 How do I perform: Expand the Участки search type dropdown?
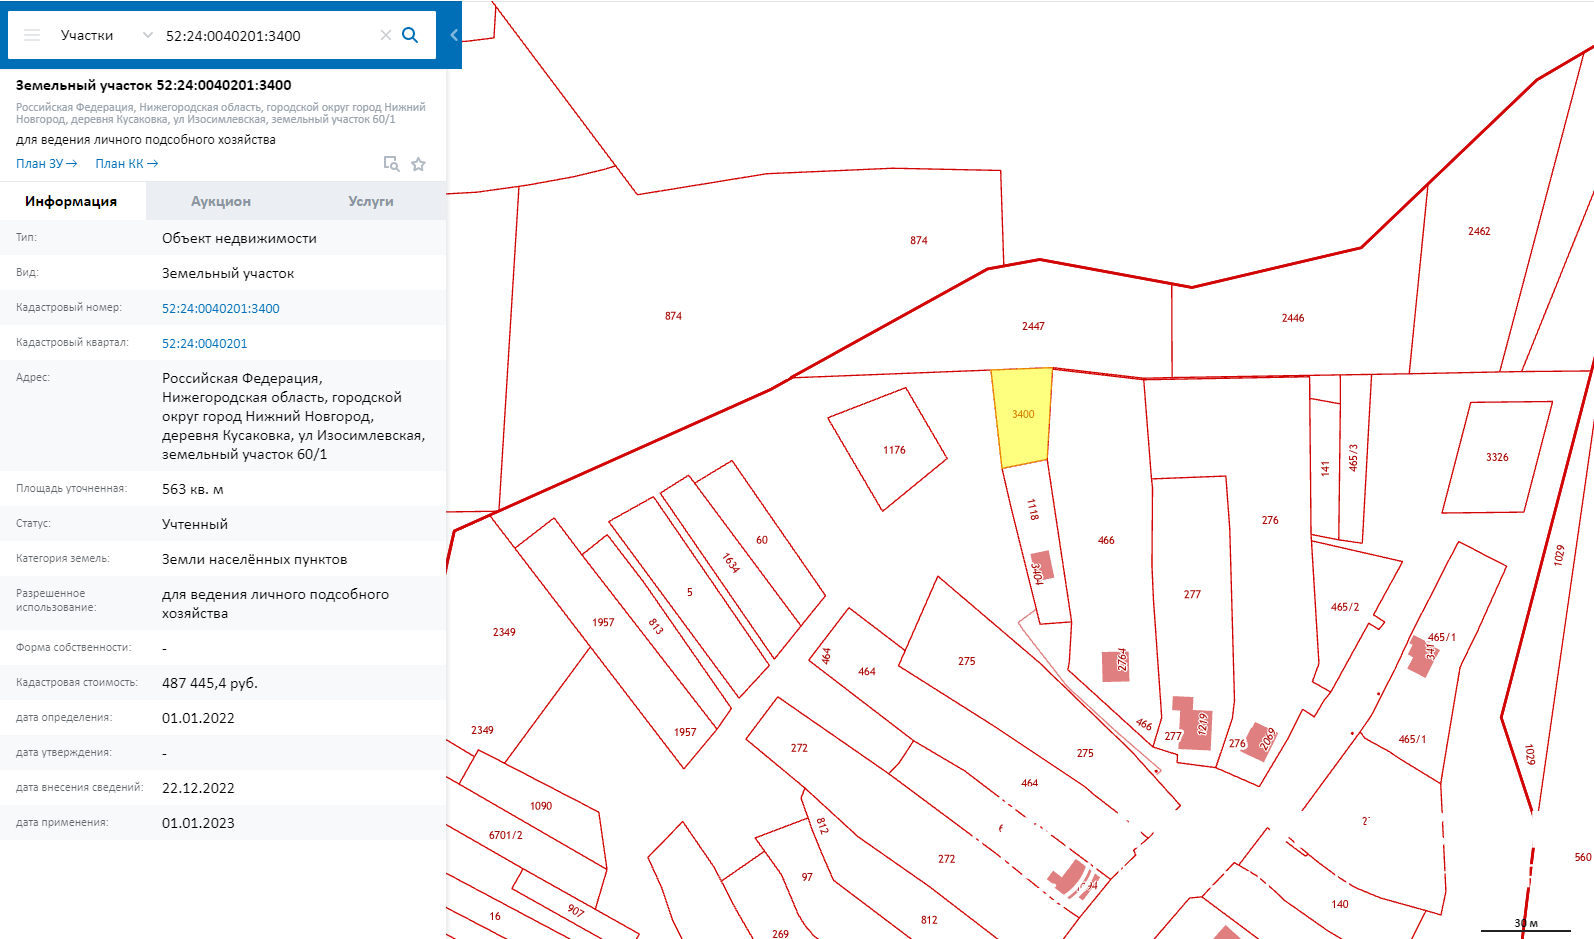(148, 35)
